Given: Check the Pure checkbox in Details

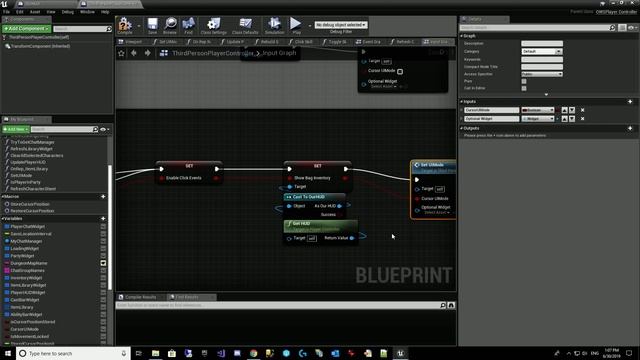Looking at the screenshot, I should (x=524, y=81).
